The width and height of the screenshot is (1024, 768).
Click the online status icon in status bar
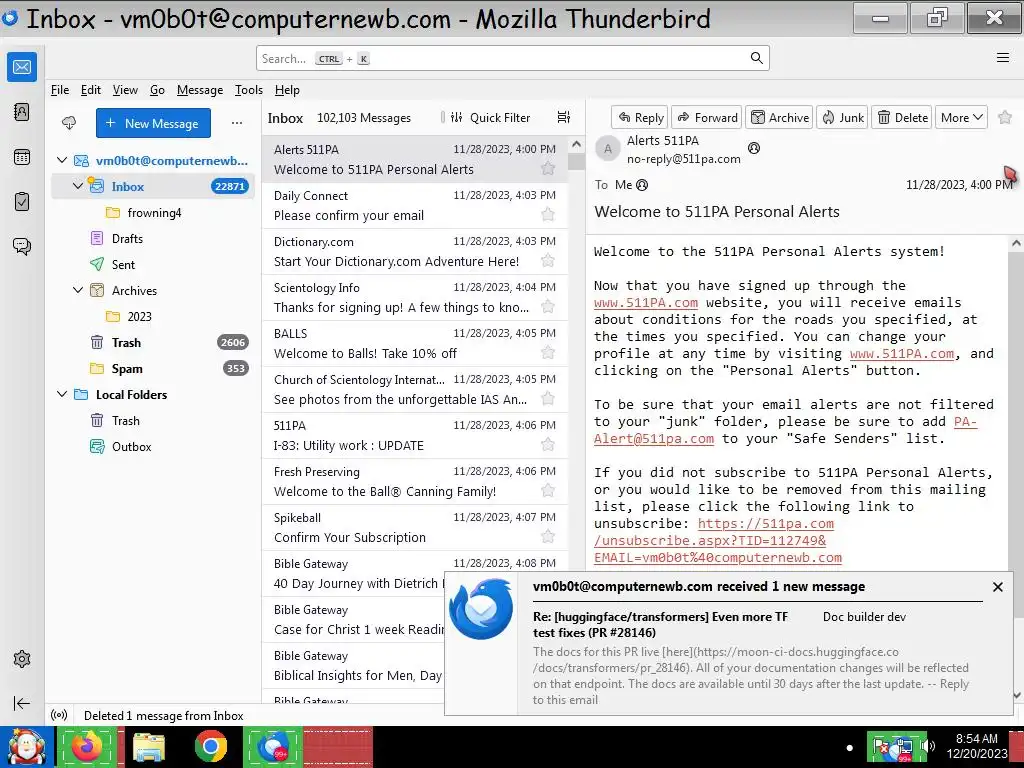coord(59,715)
